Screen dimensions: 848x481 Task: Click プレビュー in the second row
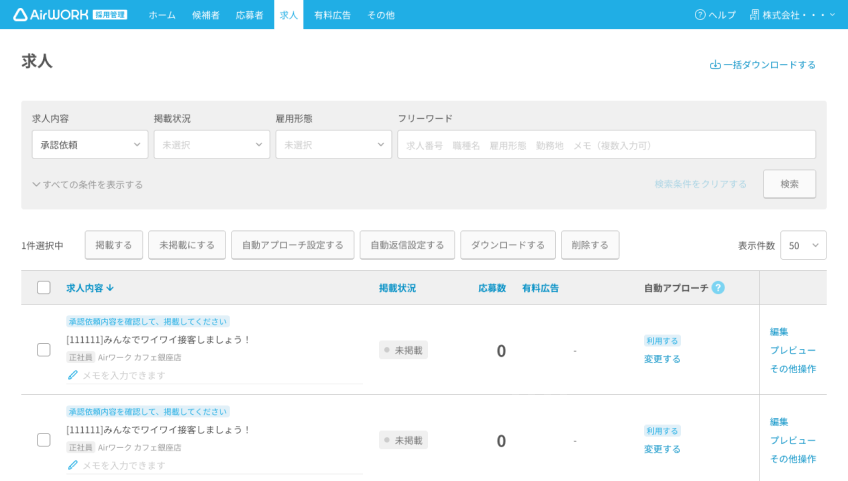pyautogui.click(x=793, y=440)
